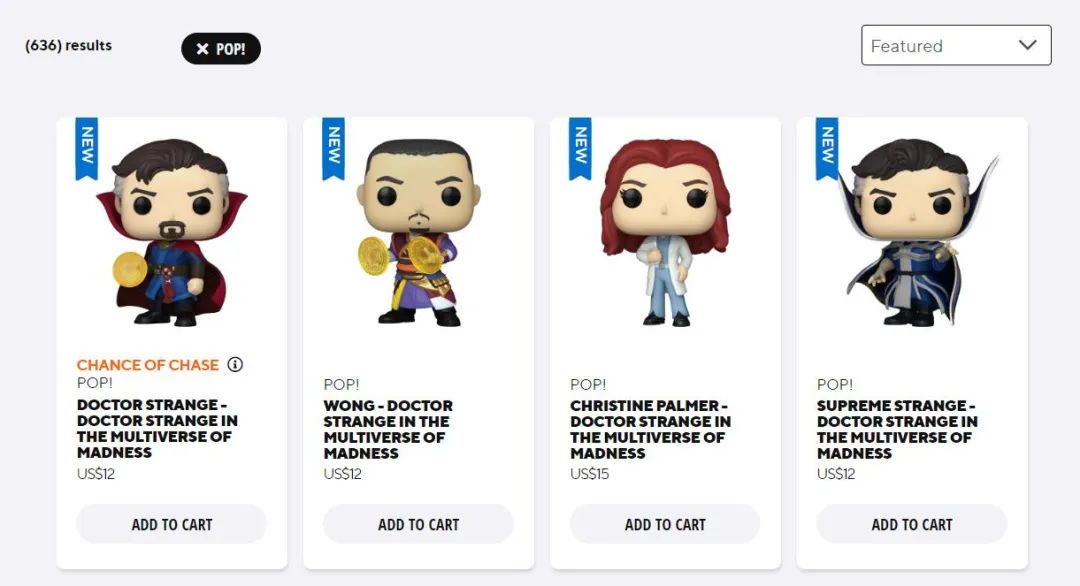Screen dimensions: 1080x586
Task: Open the Featured sort dropdown
Action: [x=955, y=46]
